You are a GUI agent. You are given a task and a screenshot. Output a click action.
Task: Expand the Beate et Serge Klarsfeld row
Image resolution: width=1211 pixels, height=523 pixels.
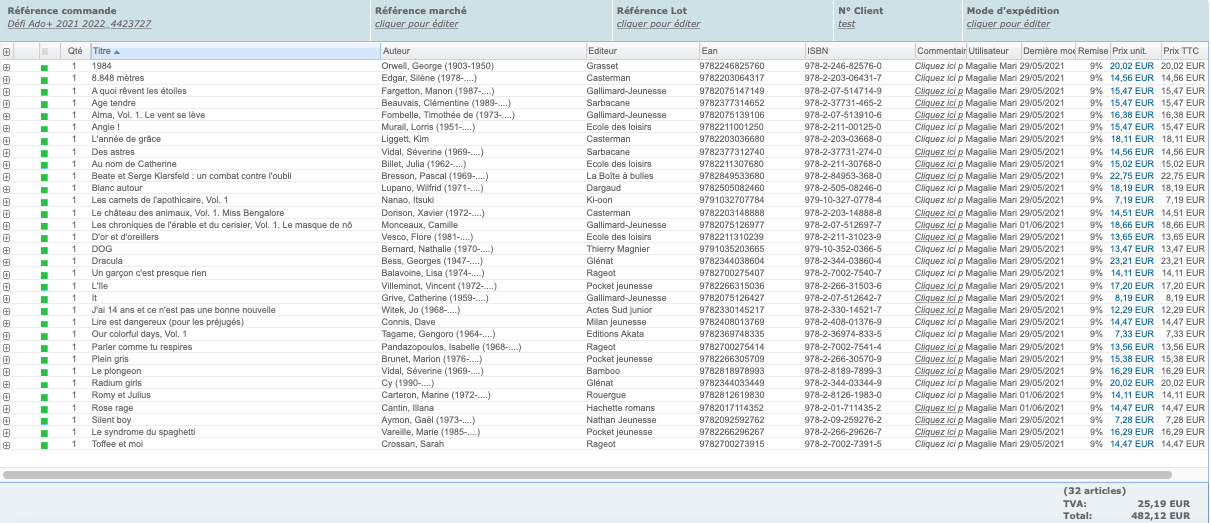[x=6, y=176]
